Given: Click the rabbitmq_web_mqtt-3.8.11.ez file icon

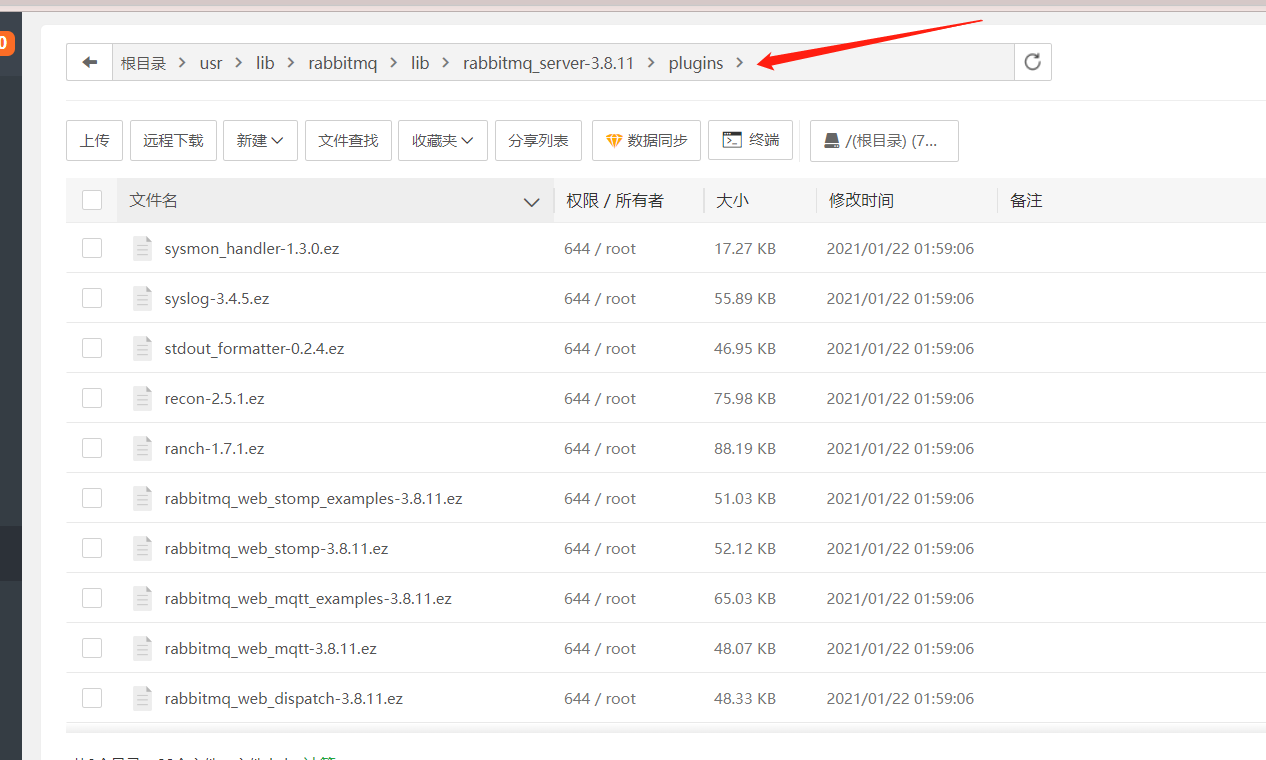Looking at the screenshot, I should (x=143, y=648).
